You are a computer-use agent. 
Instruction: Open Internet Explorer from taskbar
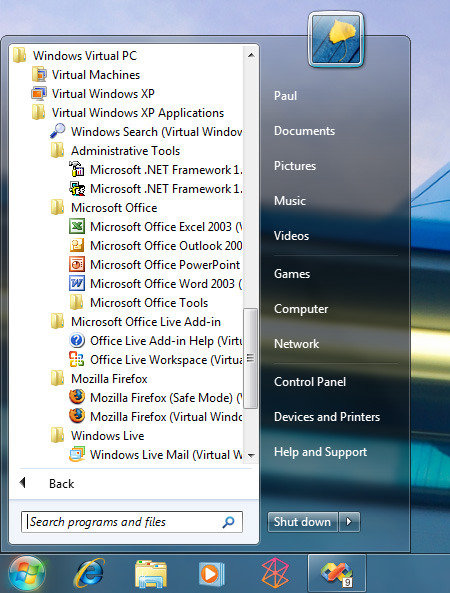click(x=89, y=573)
